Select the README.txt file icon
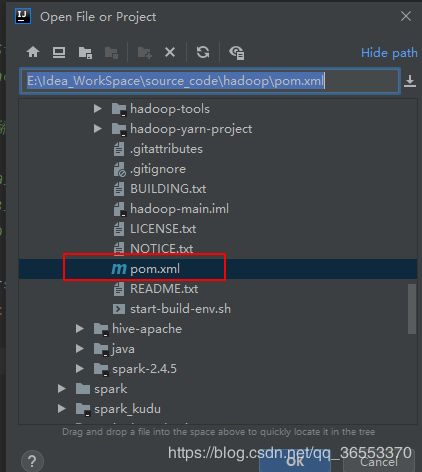Image resolution: width=422 pixels, height=472 pixels. point(119,289)
